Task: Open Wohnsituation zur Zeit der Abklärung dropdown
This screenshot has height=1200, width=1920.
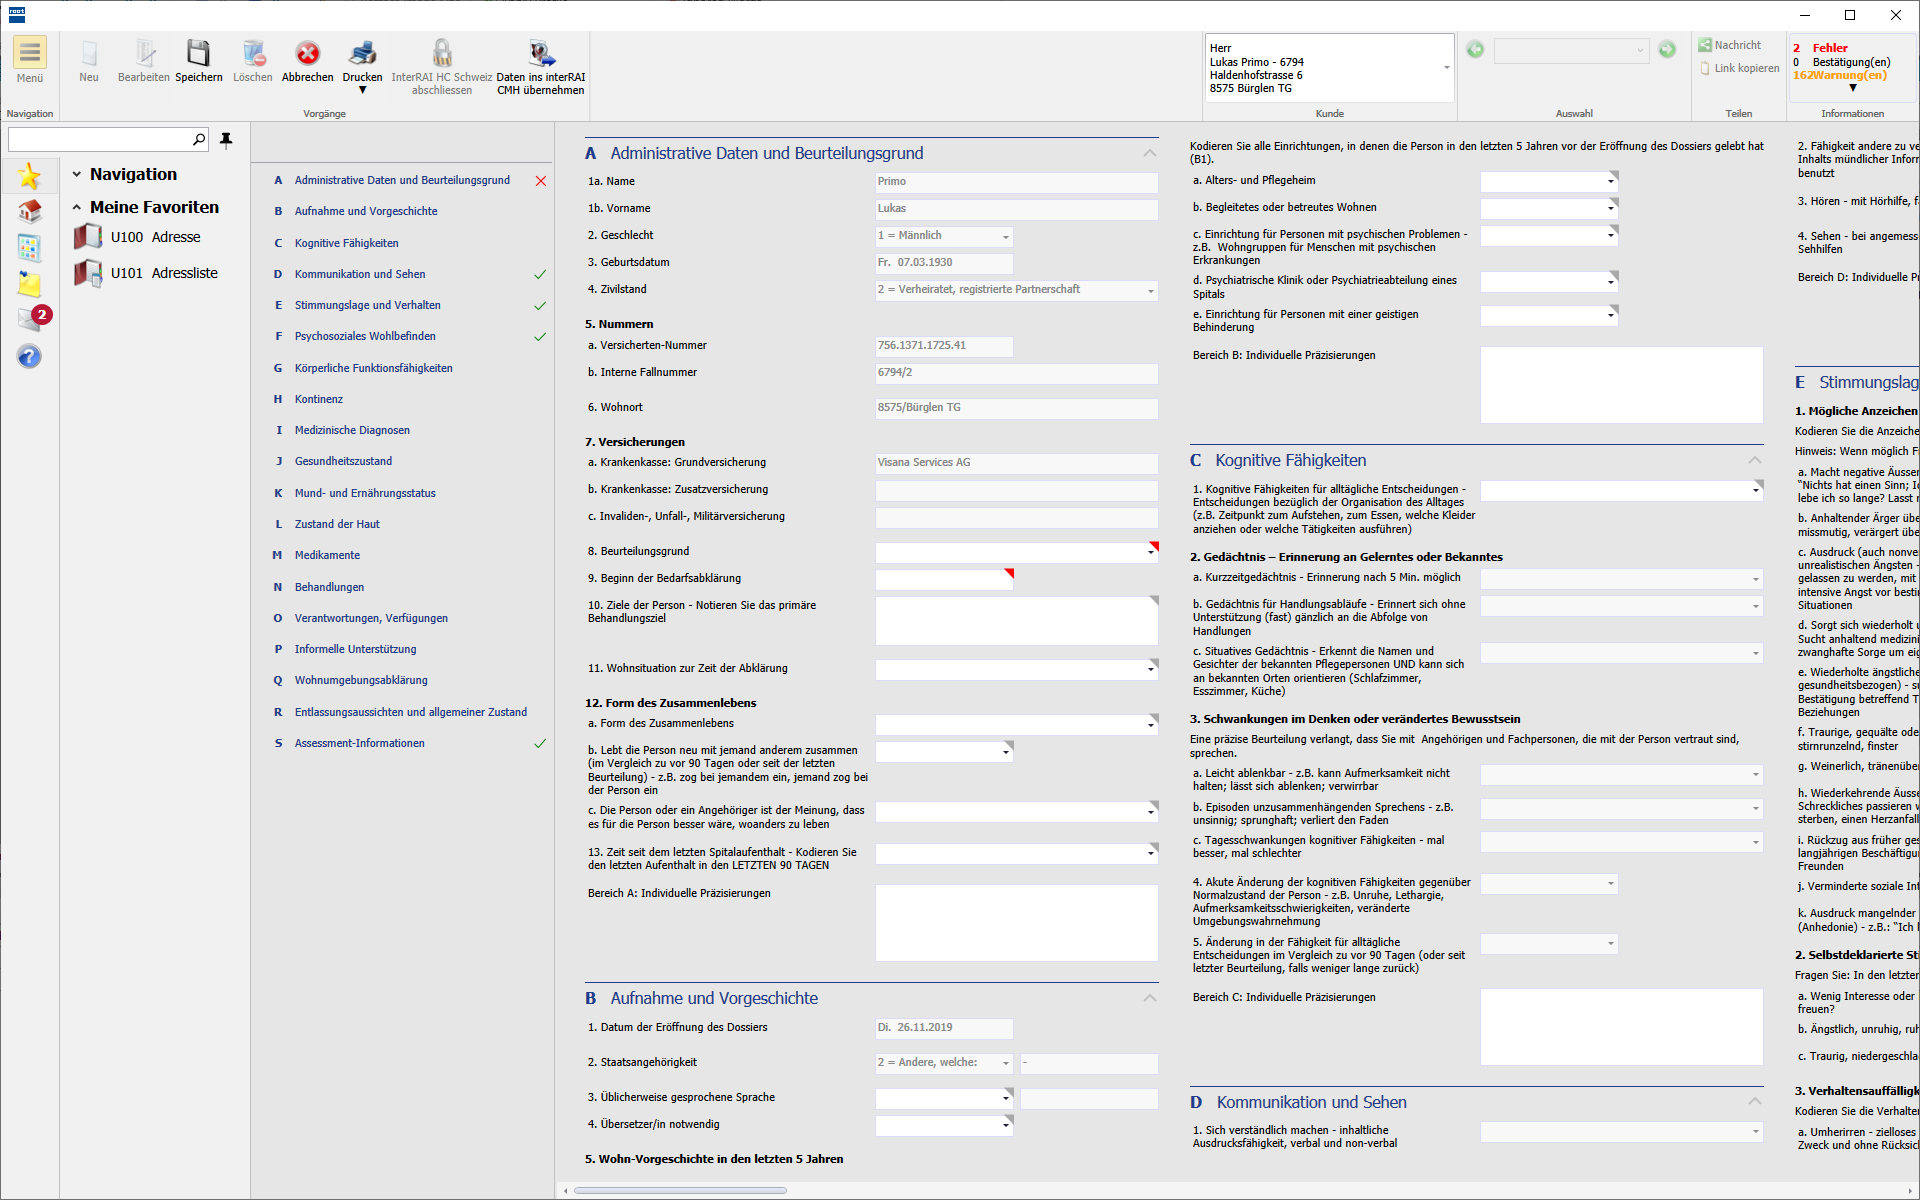Action: tap(1151, 669)
